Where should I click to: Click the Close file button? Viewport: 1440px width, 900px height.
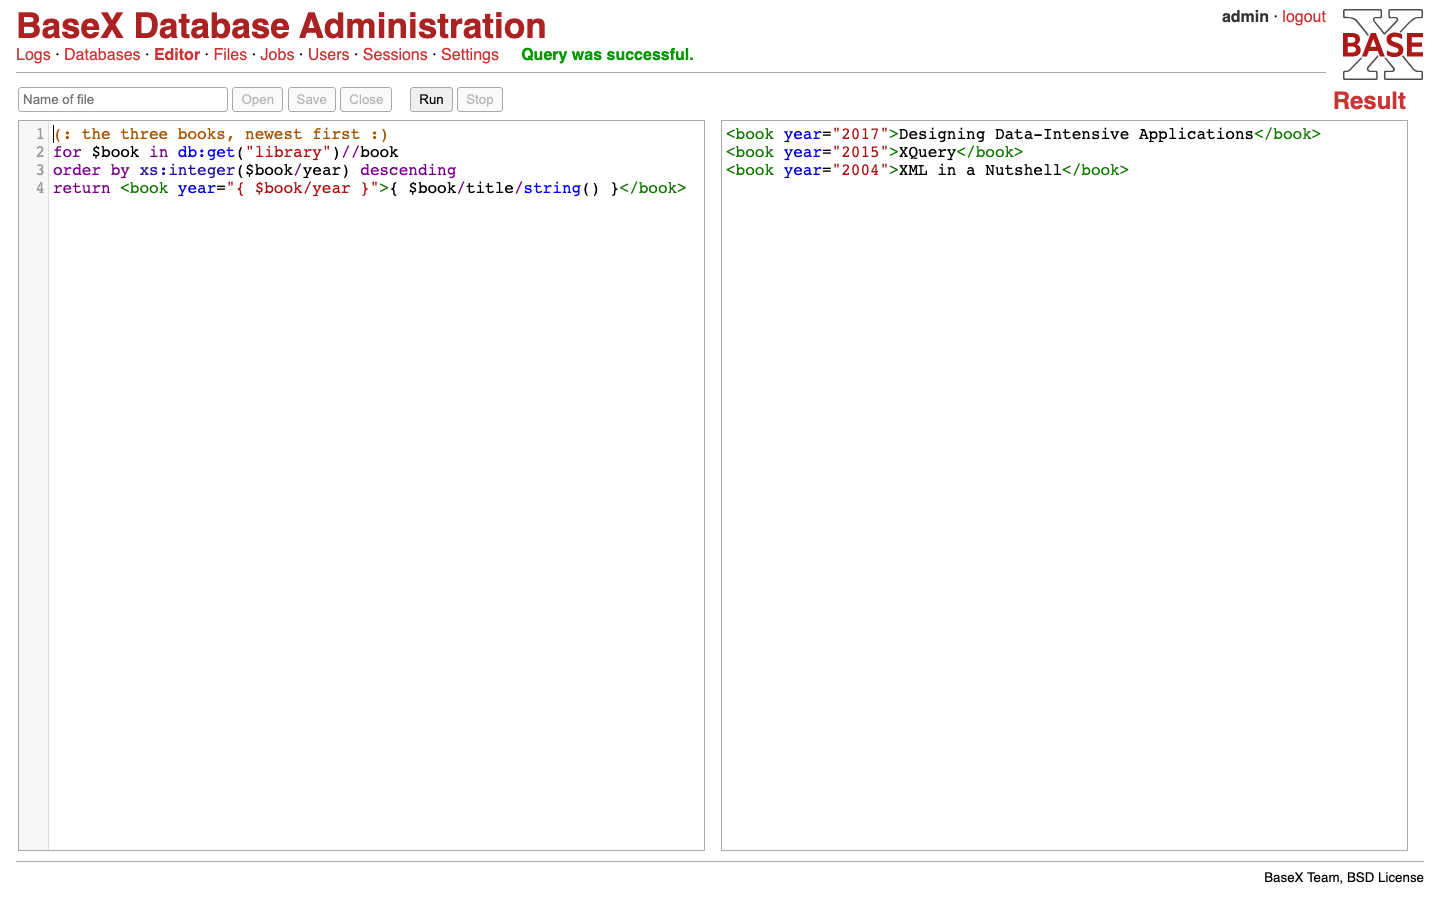[x=366, y=100]
